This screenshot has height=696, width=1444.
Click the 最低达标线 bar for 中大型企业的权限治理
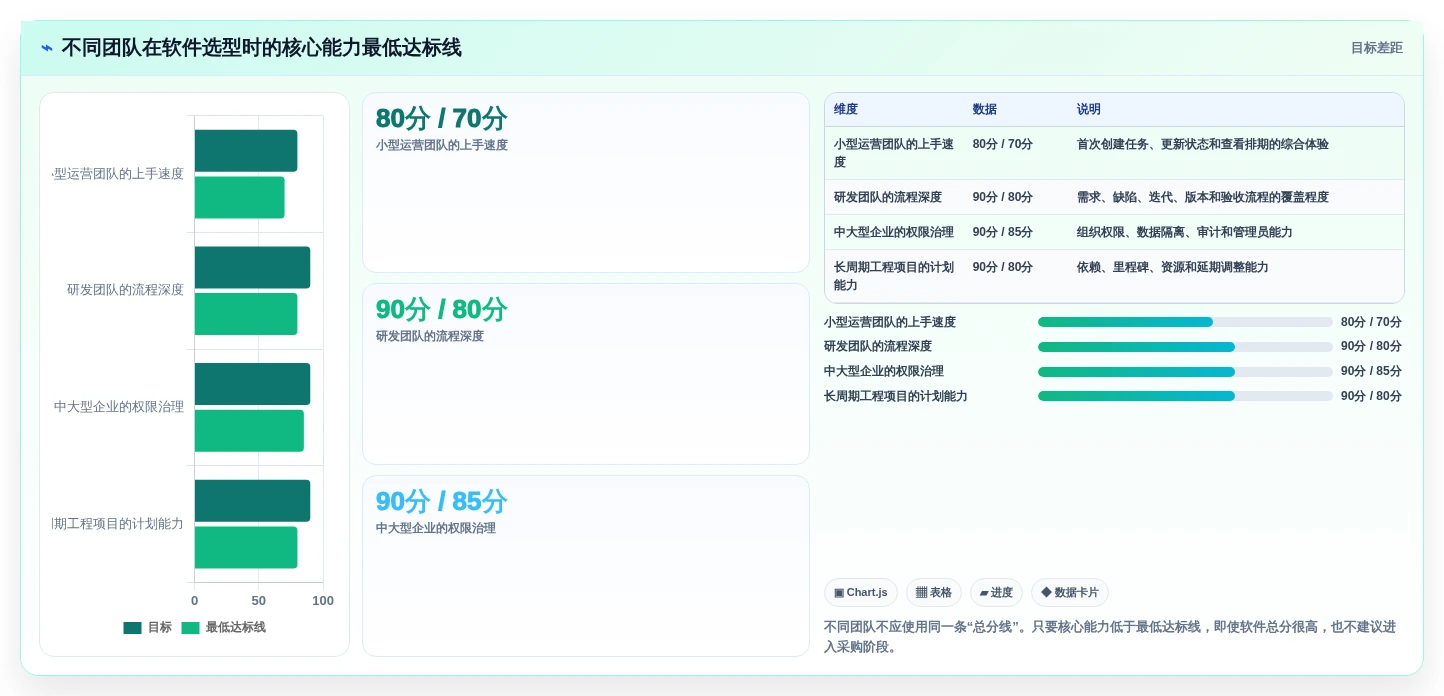(249, 431)
